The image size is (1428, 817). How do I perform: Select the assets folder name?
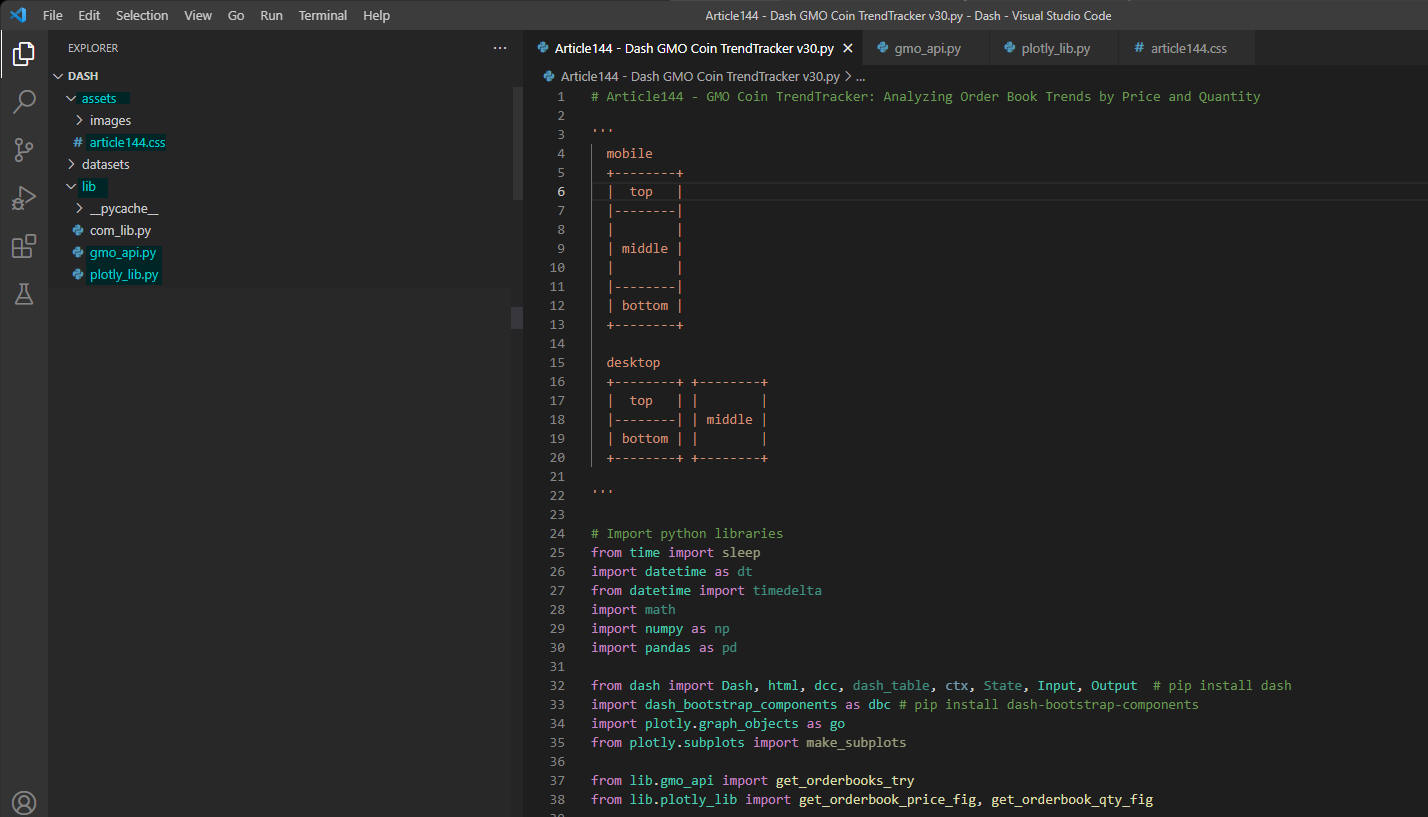[x=99, y=98]
